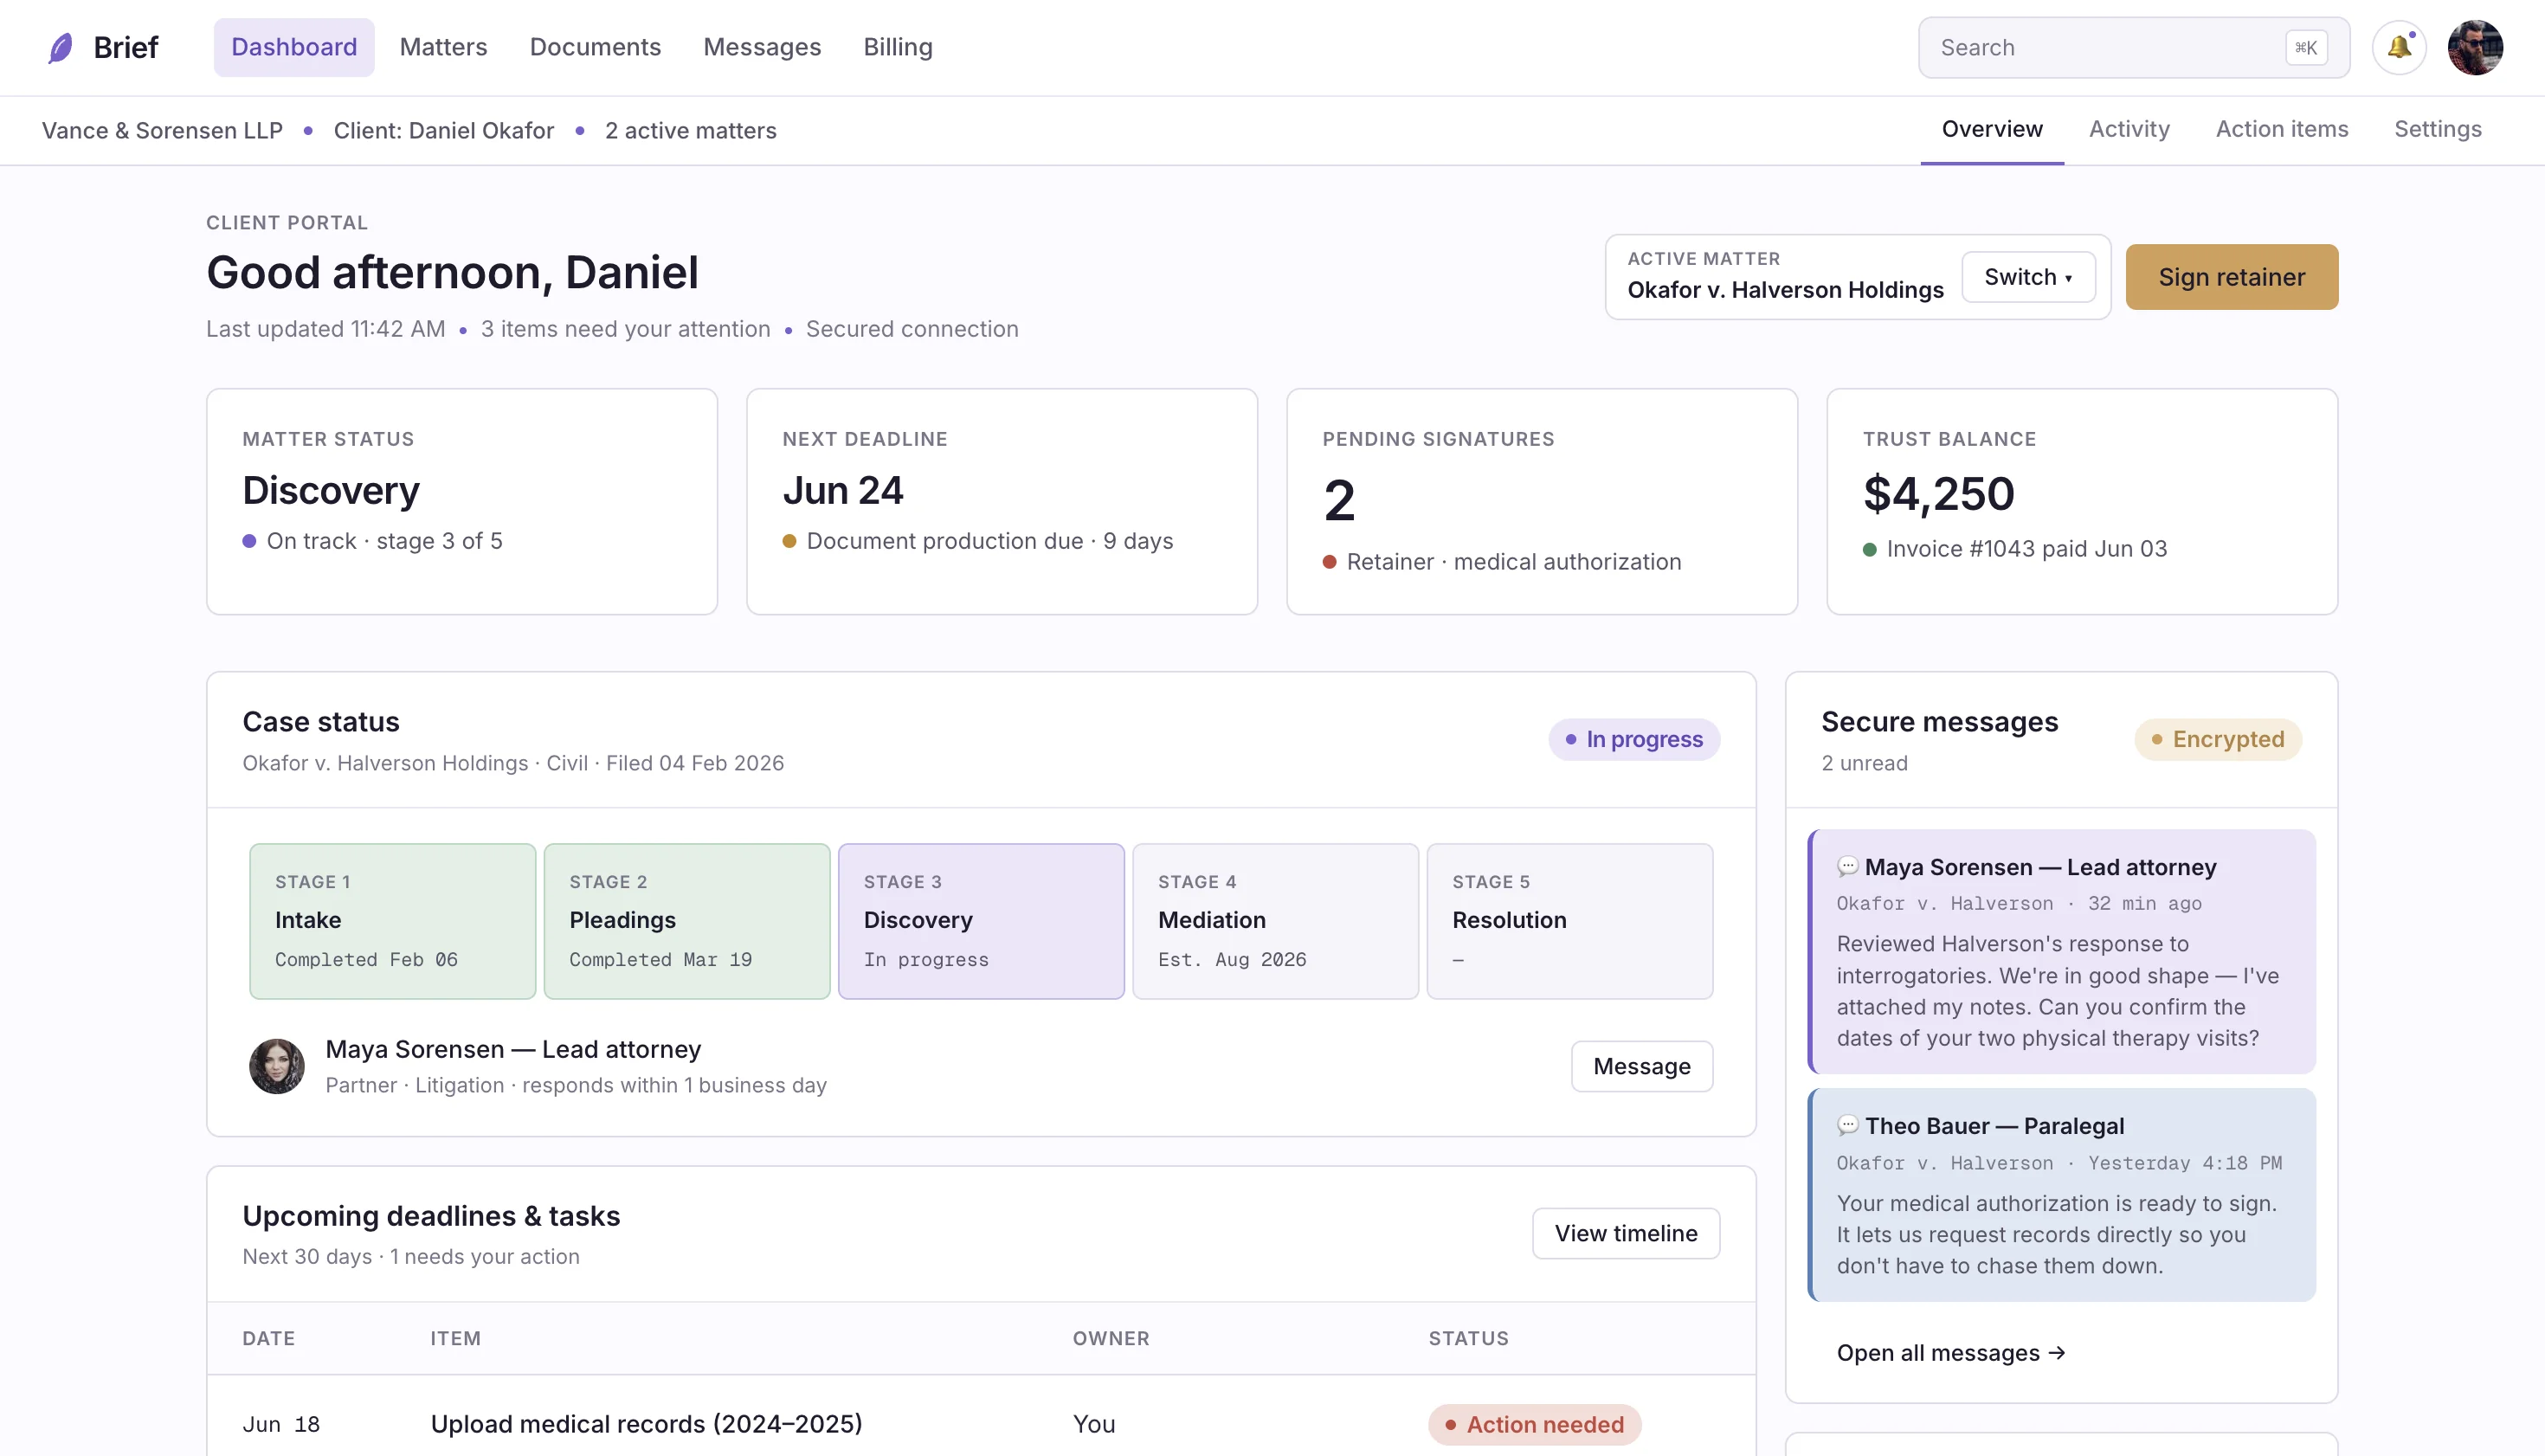Click the Stage 2 Pleadings card

(x=687, y=921)
